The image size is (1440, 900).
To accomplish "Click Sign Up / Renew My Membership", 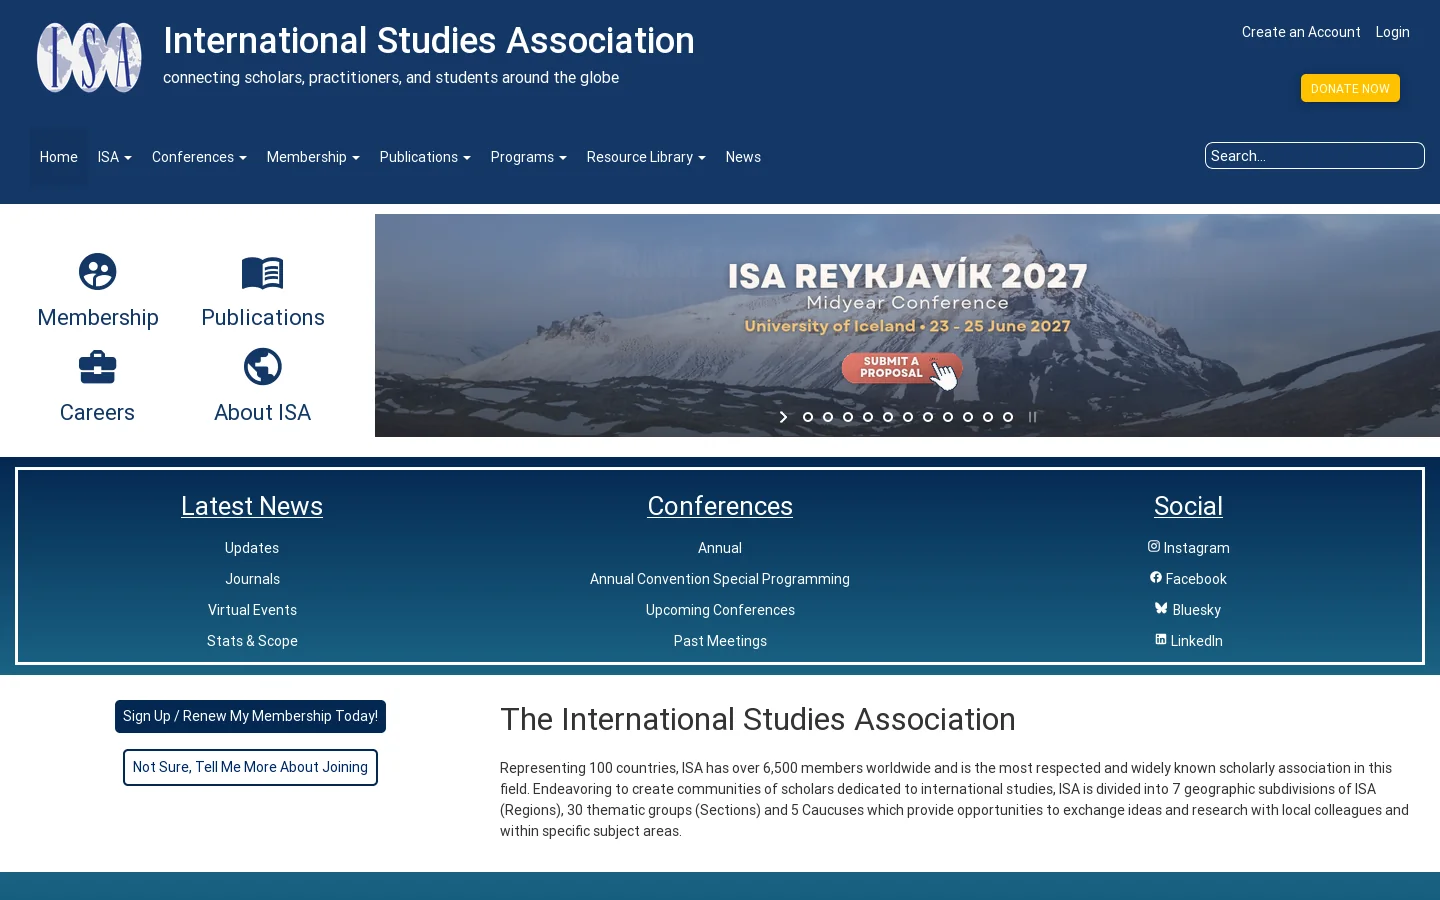I will (250, 716).
